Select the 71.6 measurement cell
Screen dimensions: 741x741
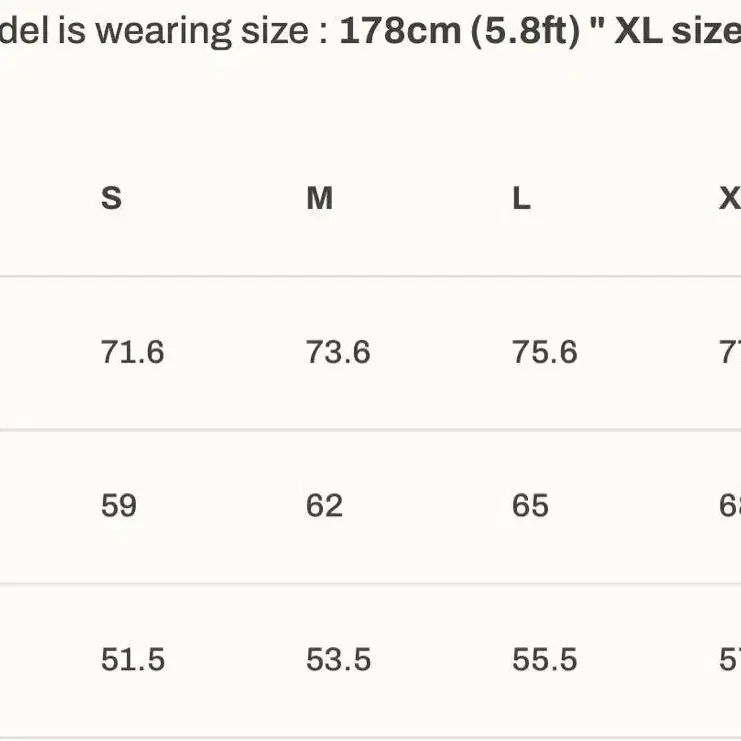(133, 352)
